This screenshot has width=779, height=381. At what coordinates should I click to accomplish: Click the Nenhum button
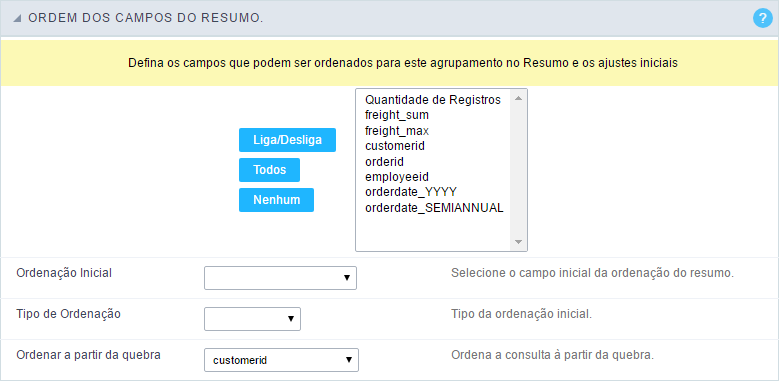[x=276, y=200]
